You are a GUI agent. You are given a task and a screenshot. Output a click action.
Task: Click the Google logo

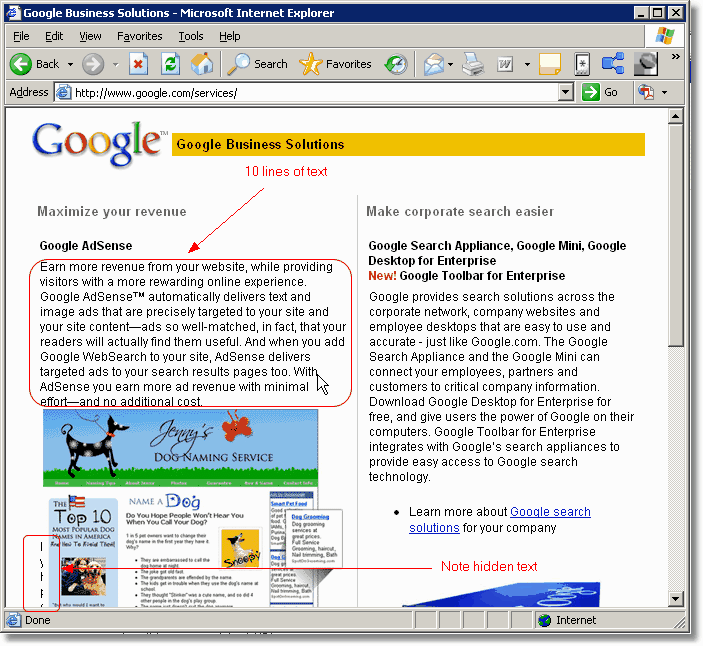click(97, 143)
